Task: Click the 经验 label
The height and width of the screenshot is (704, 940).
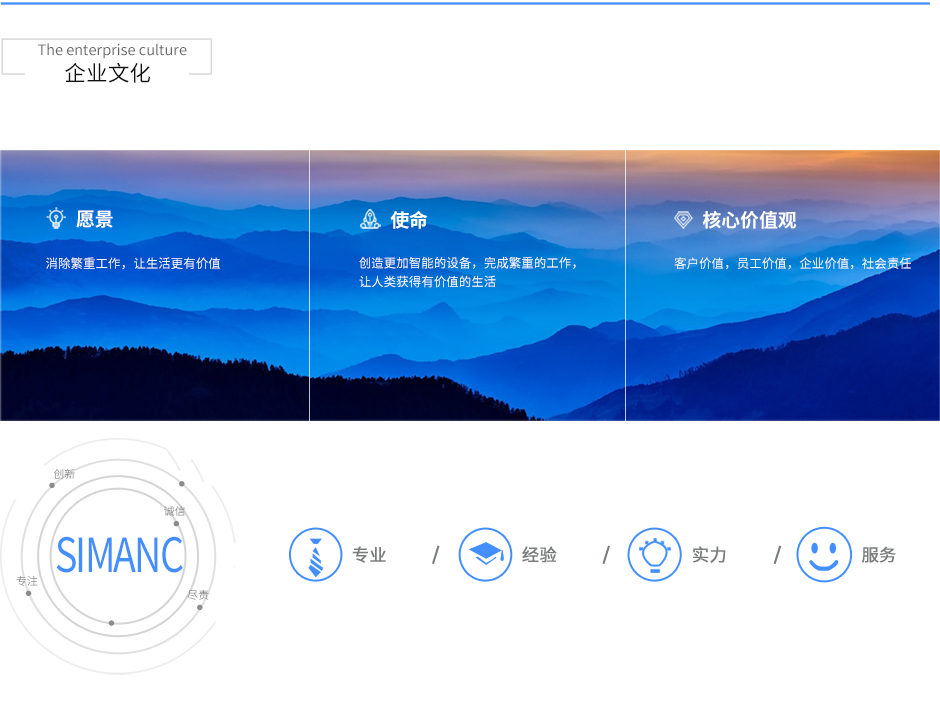Action: (539, 555)
